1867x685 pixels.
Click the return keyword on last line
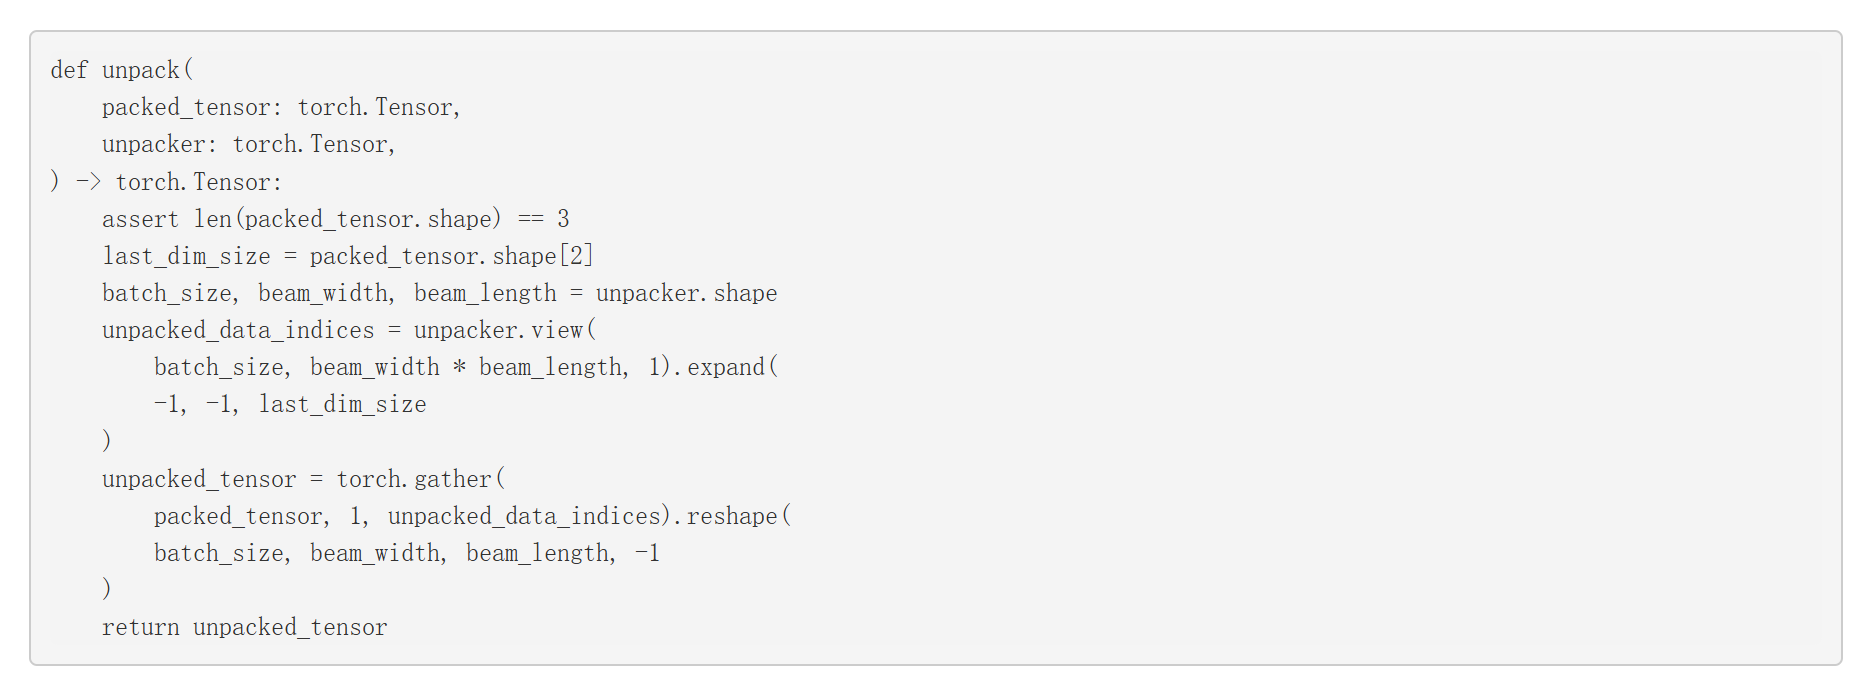(140, 628)
